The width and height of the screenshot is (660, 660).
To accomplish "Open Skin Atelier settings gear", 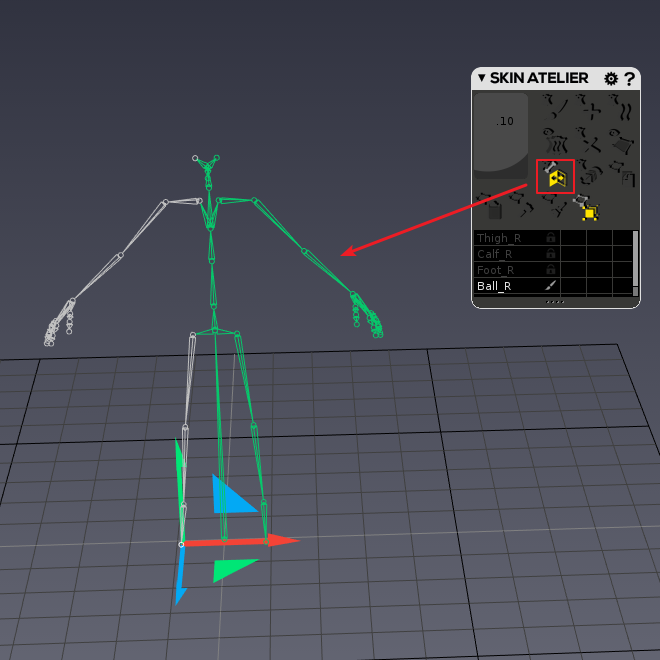I will [611, 79].
